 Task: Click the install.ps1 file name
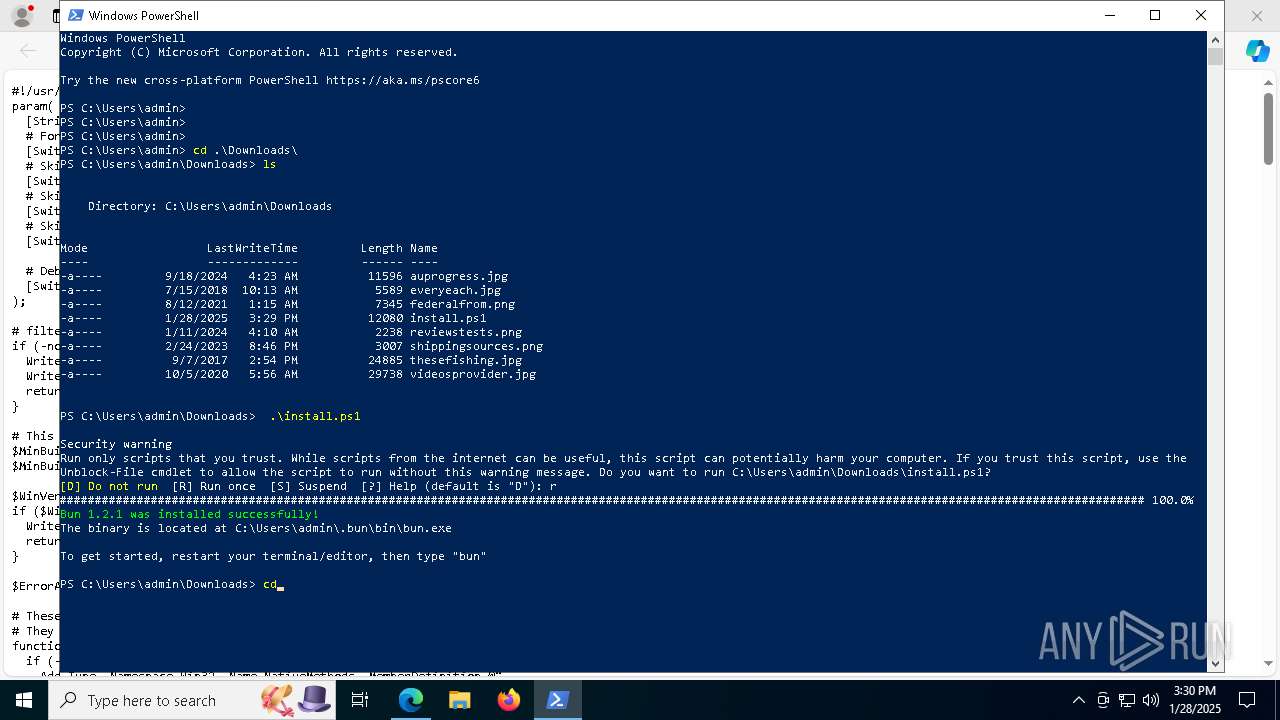[448, 318]
